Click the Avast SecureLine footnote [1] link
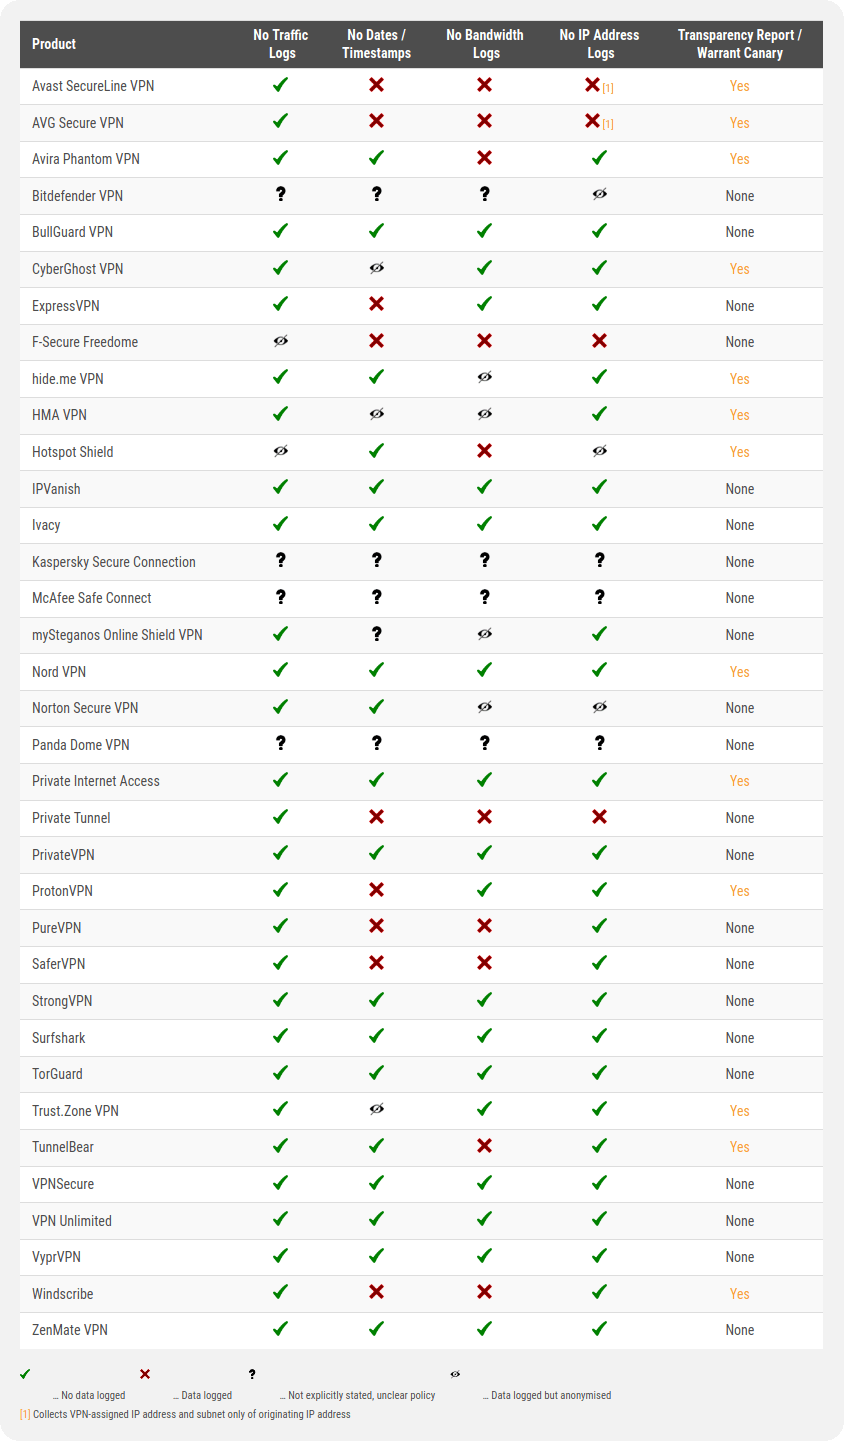Viewport: 844px width, 1441px height. pyautogui.click(x=608, y=88)
